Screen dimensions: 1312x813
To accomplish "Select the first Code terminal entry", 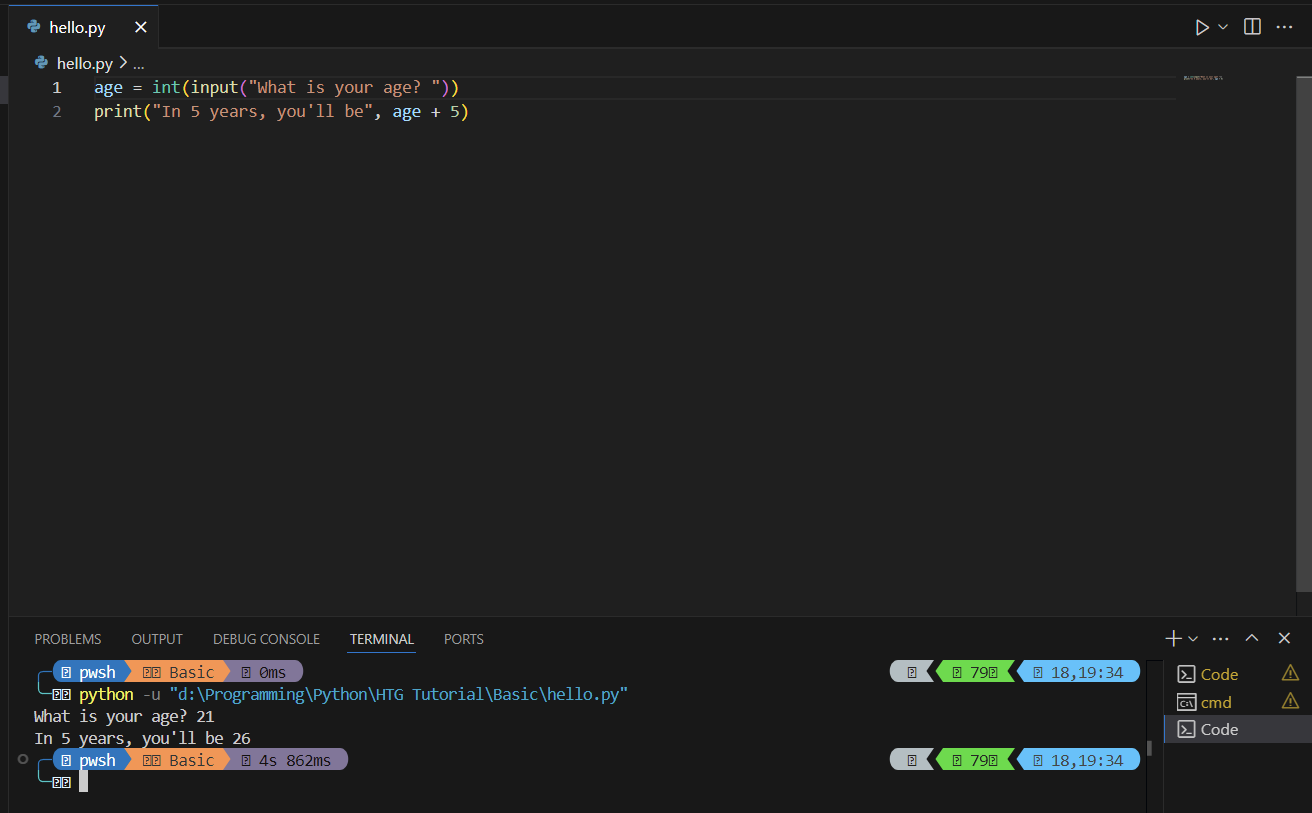I will [x=1219, y=674].
